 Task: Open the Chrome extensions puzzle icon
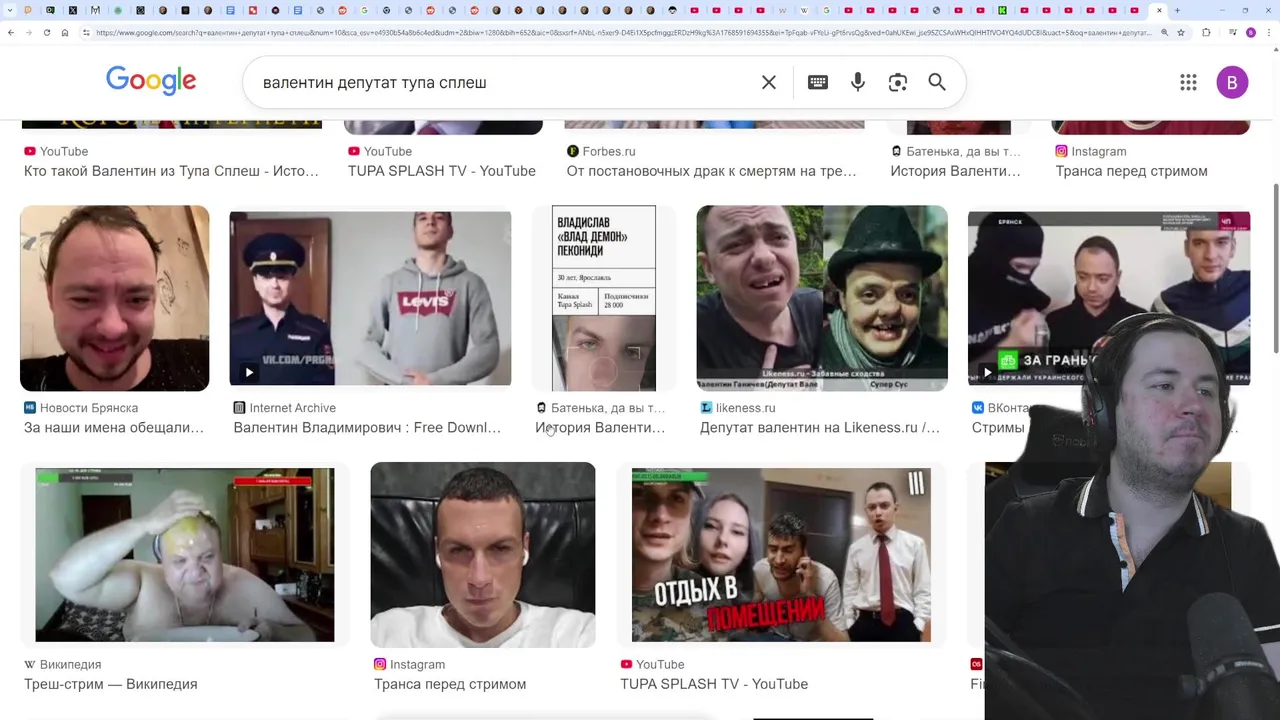point(1206,32)
